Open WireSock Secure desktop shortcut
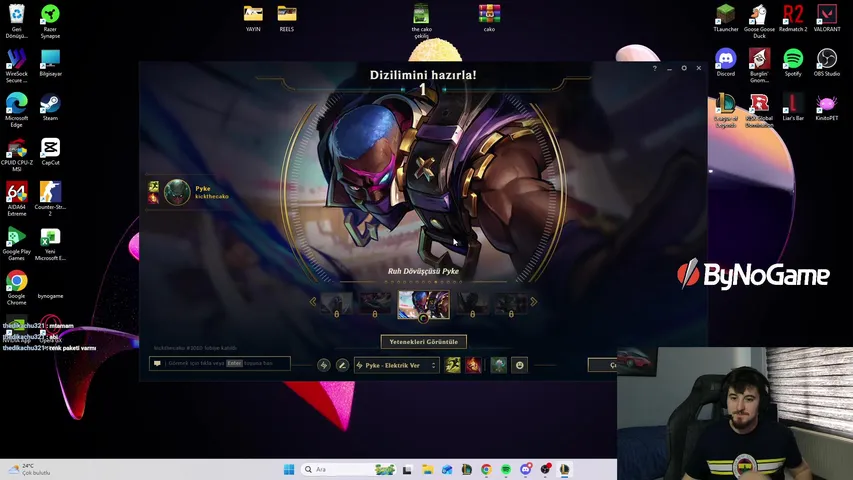This screenshot has height=480, width=853. click(16, 66)
